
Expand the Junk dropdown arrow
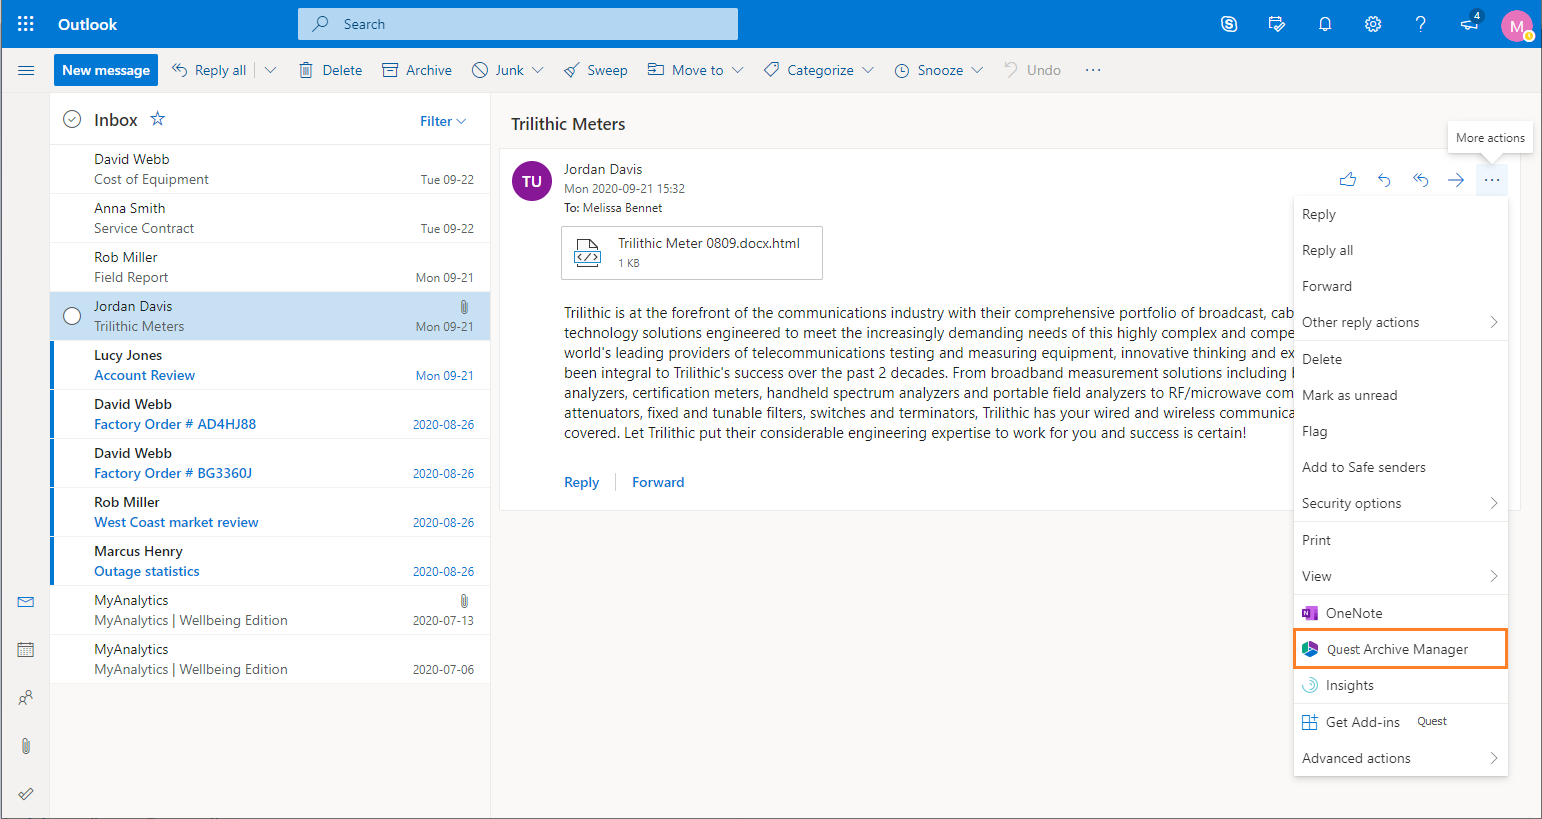click(538, 70)
